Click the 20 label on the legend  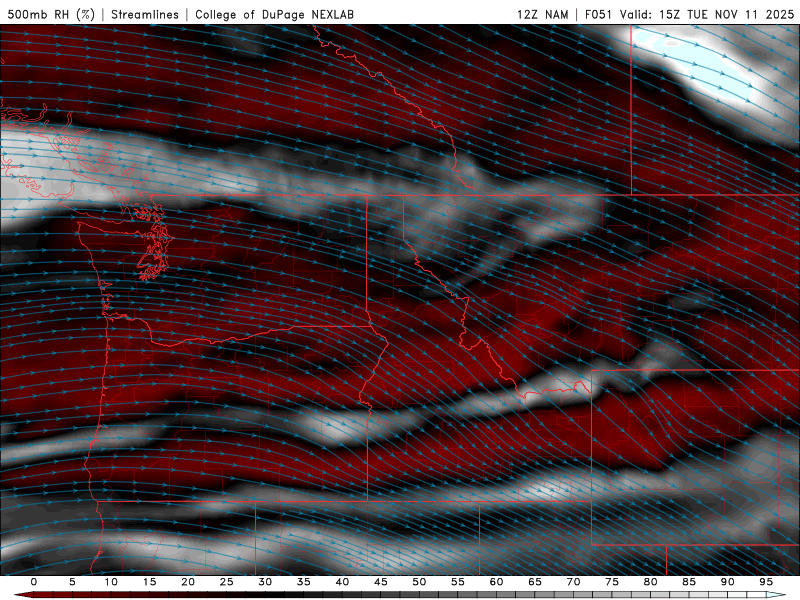coord(188,582)
